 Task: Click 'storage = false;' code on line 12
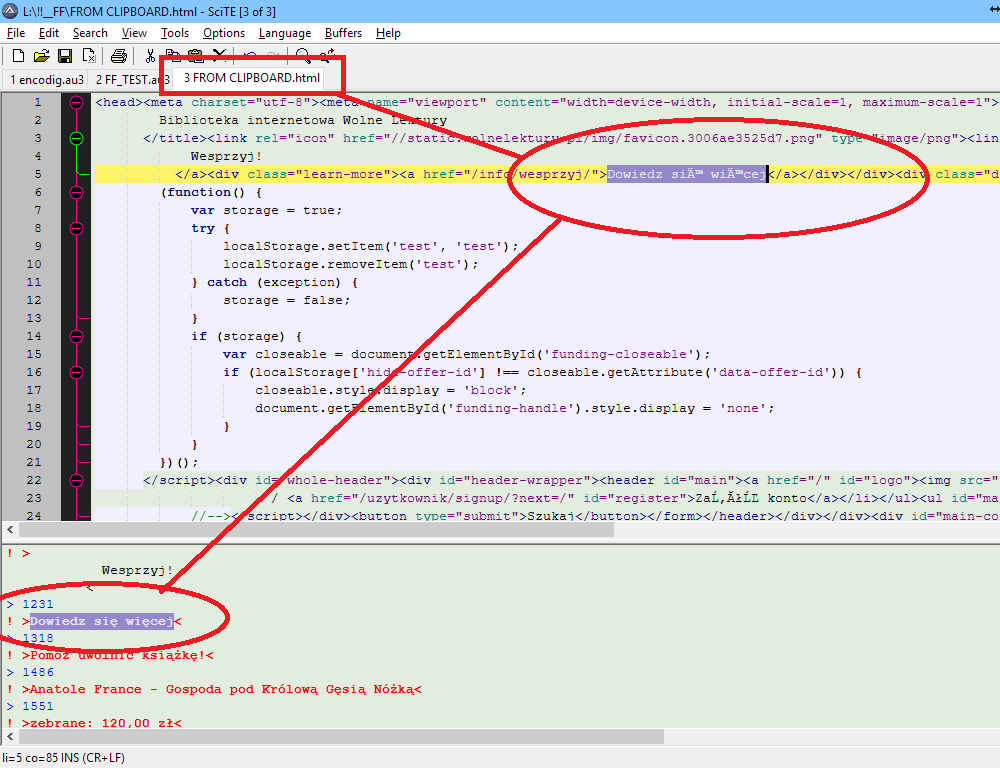(x=286, y=300)
